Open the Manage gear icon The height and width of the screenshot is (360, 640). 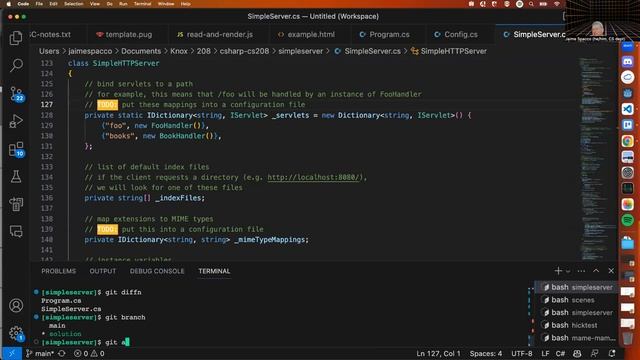coord(16,333)
